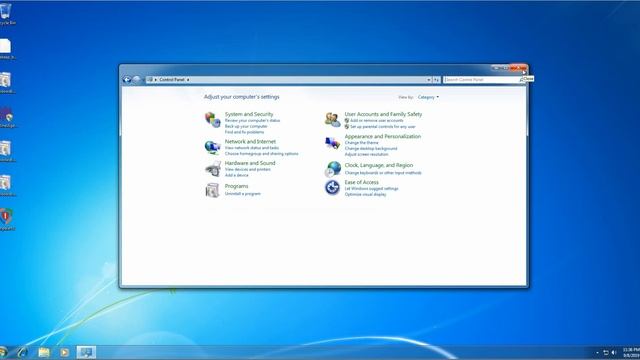Open Hardware and Sound heading link
Screen dimensions: 640x360
(x=250, y=163)
